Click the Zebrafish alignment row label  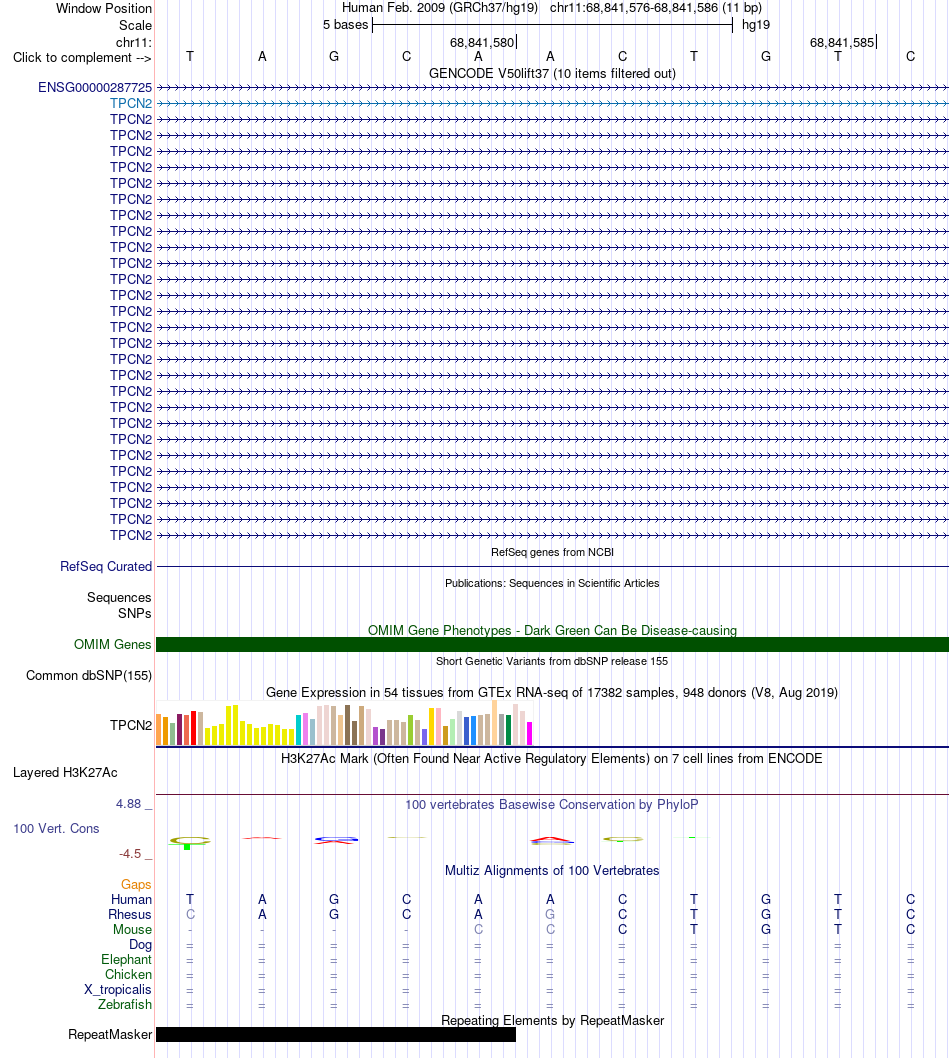click(x=125, y=1005)
